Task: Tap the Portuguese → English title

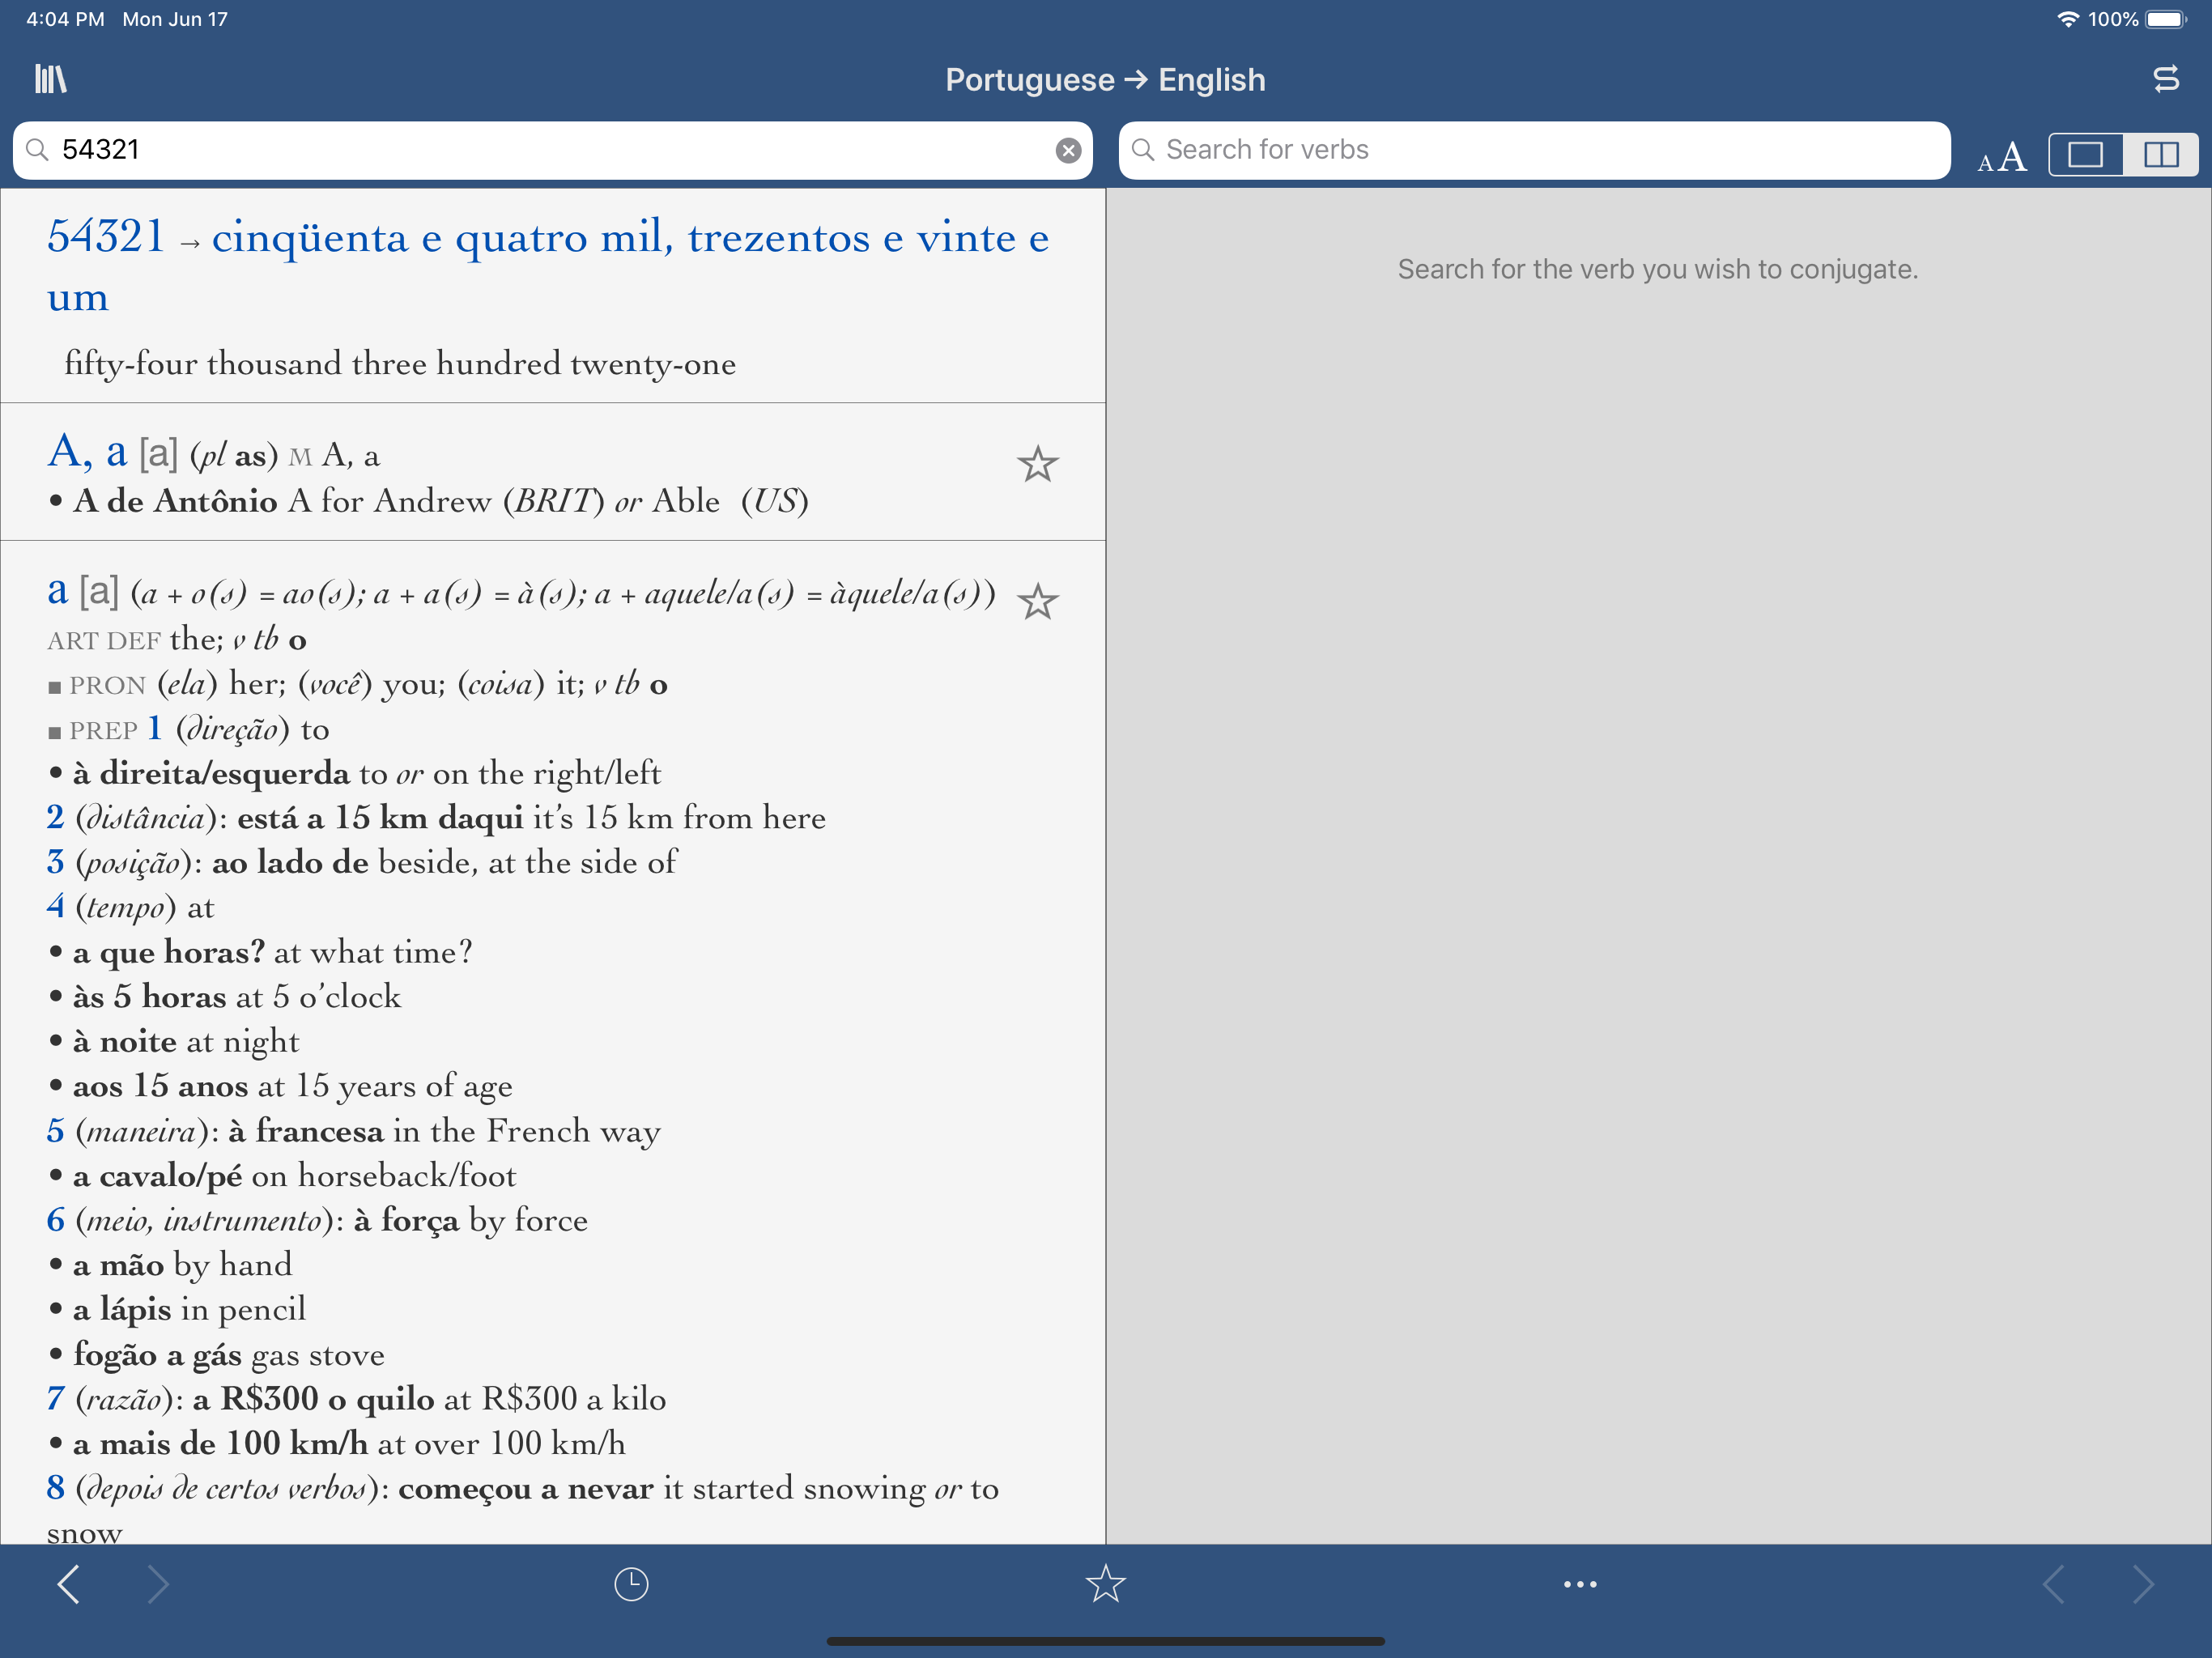Action: (1105, 80)
